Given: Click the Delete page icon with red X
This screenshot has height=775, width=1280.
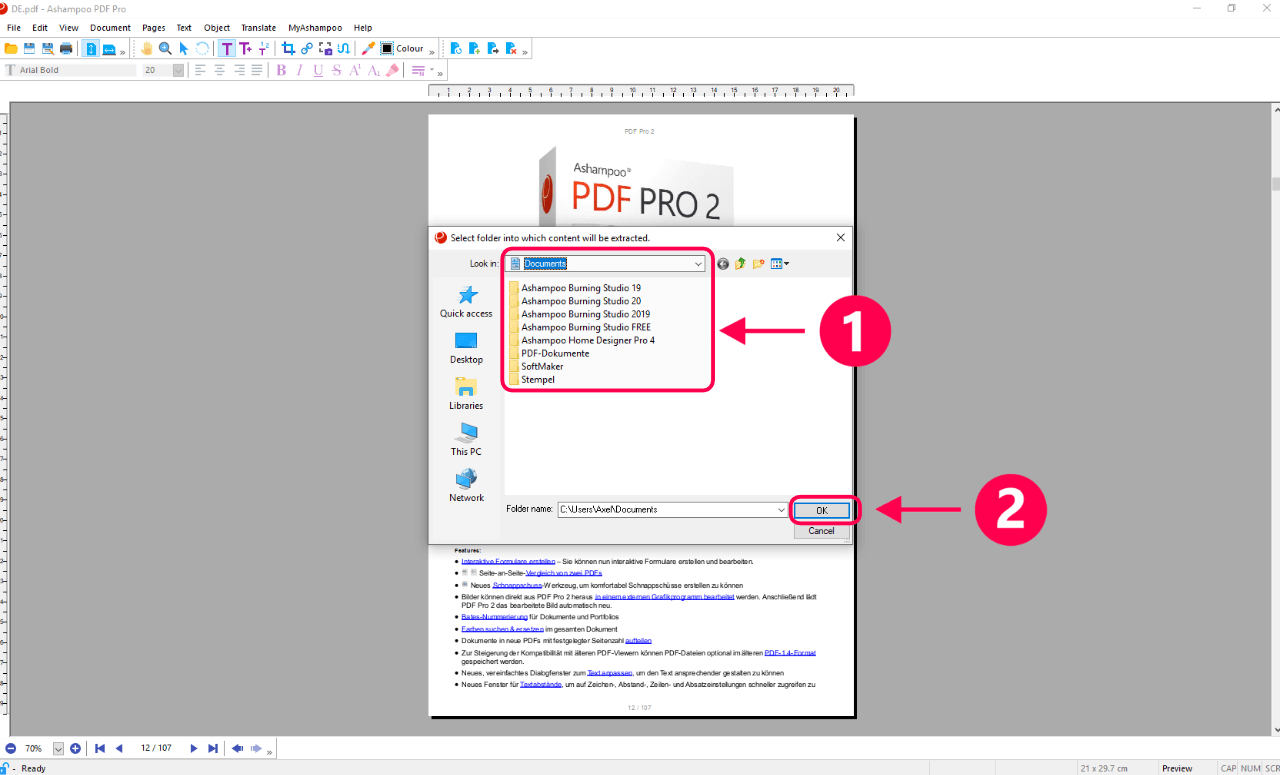Looking at the screenshot, I should pyautogui.click(x=510, y=48).
